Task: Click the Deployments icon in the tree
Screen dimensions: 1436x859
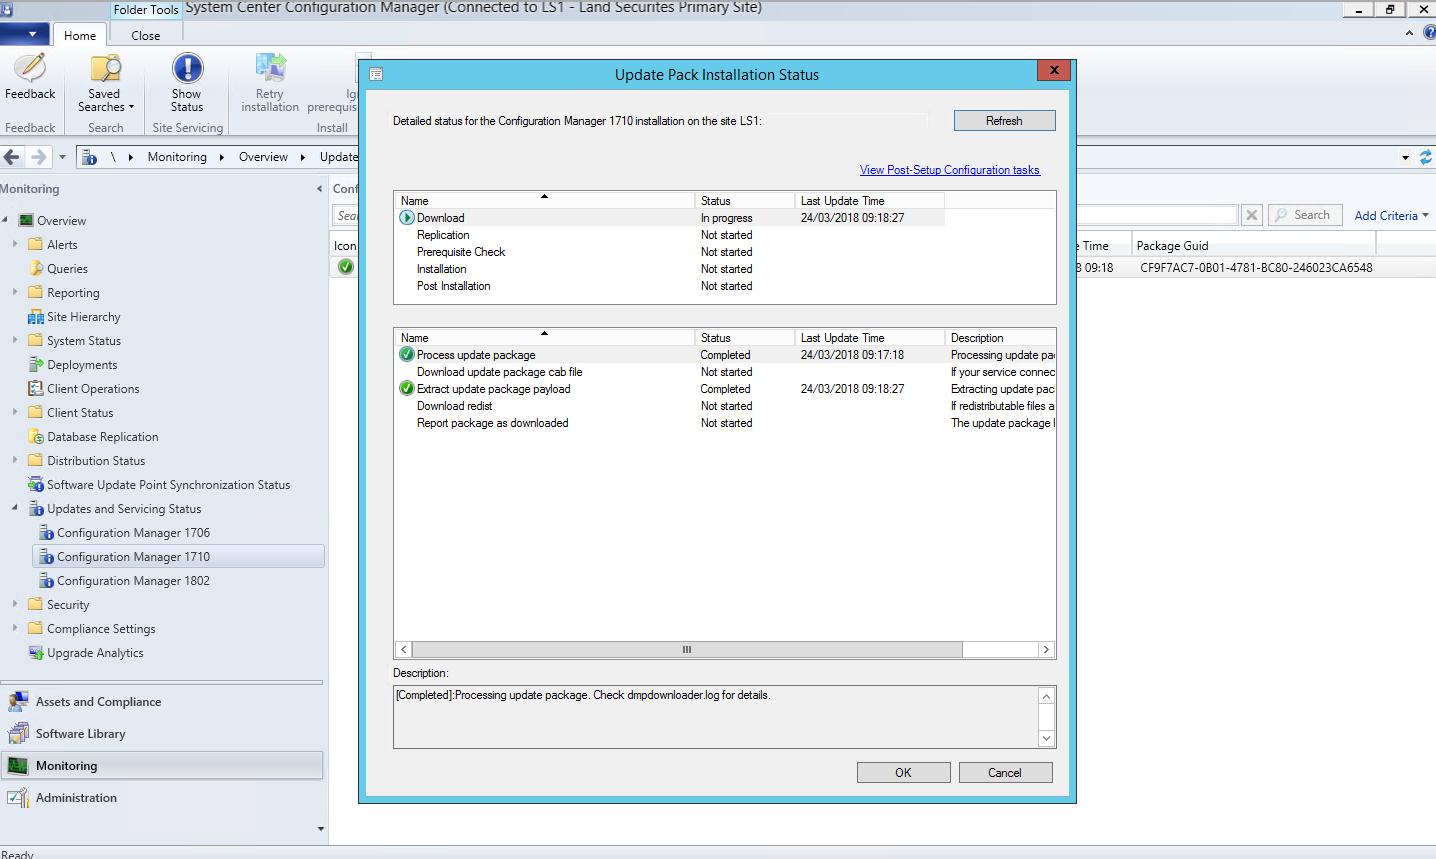Action: (x=36, y=364)
